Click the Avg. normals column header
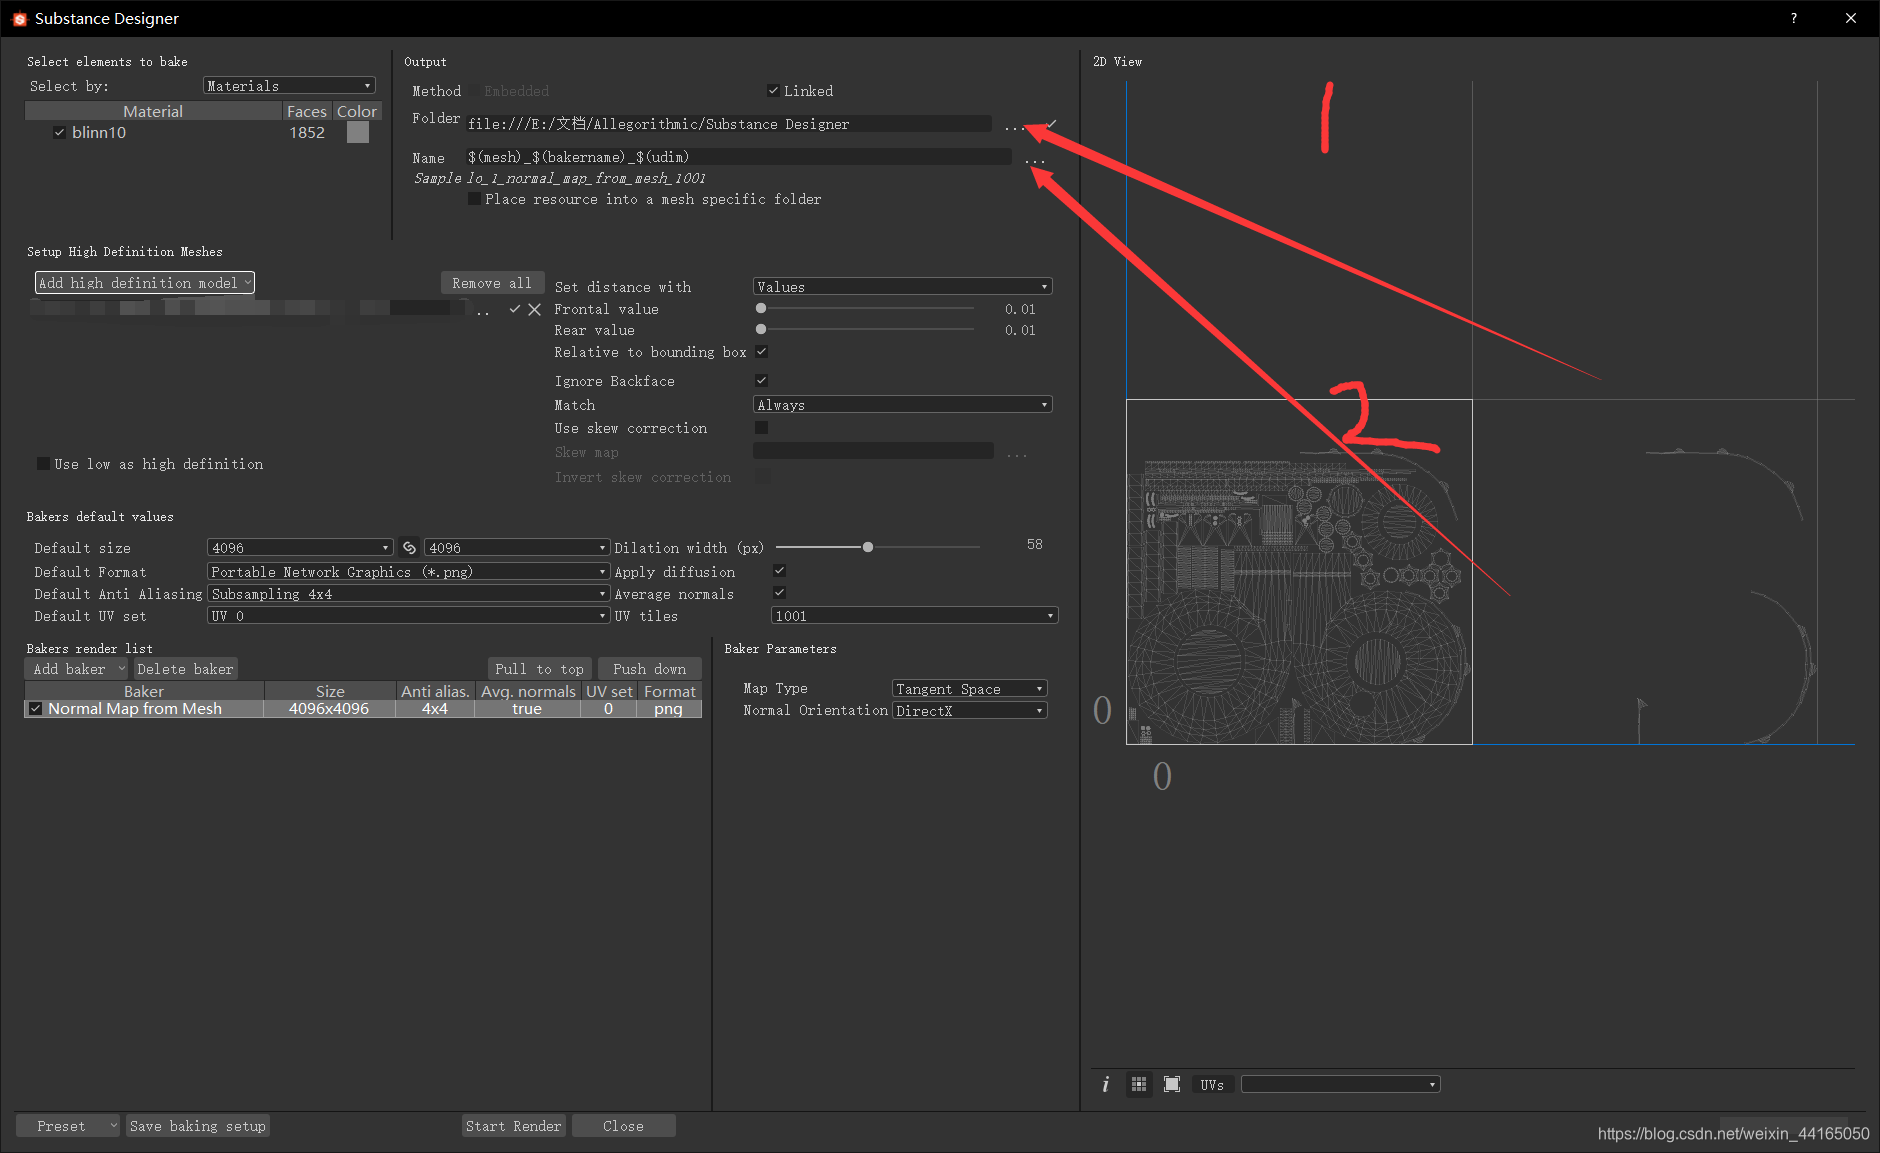The height and width of the screenshot is (1153, 1880). (x=528, y=692)
